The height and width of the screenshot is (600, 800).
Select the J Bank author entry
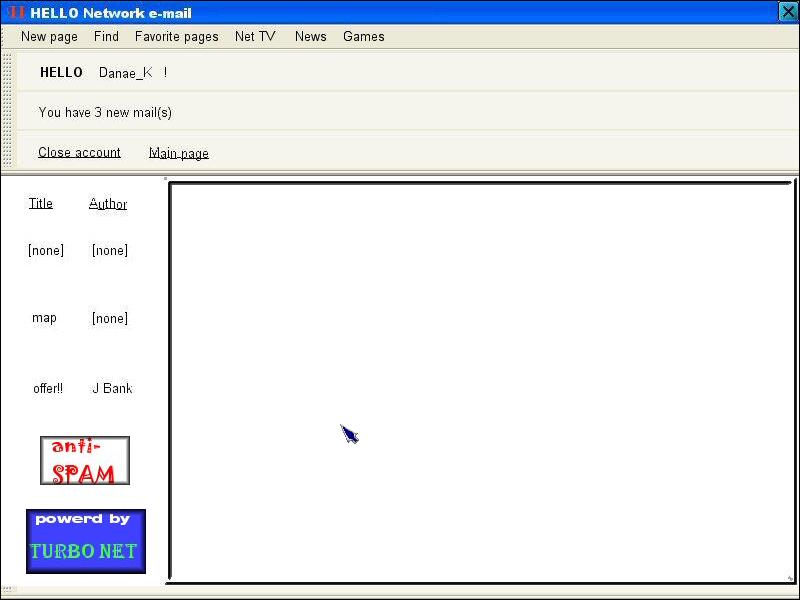(112, 388)
